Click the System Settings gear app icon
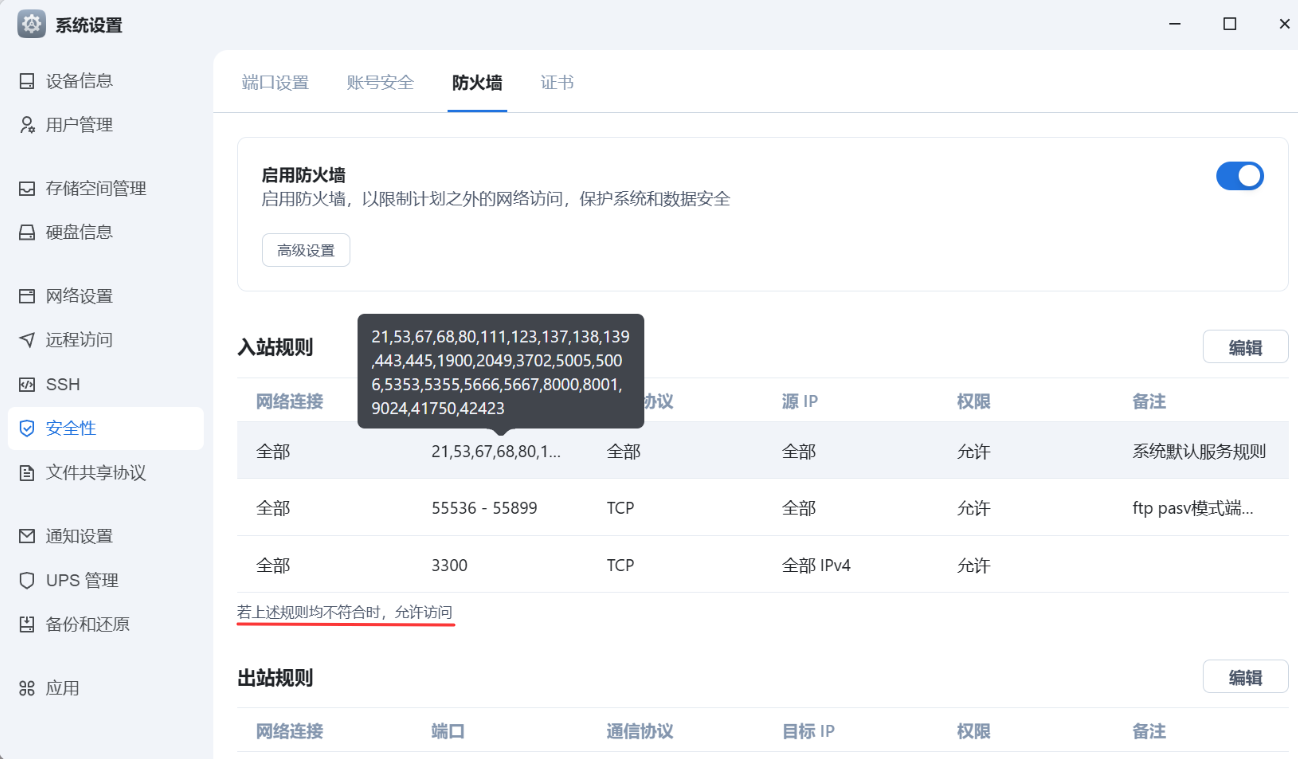Screen dimensions: 1298x759 coord(31,24)
